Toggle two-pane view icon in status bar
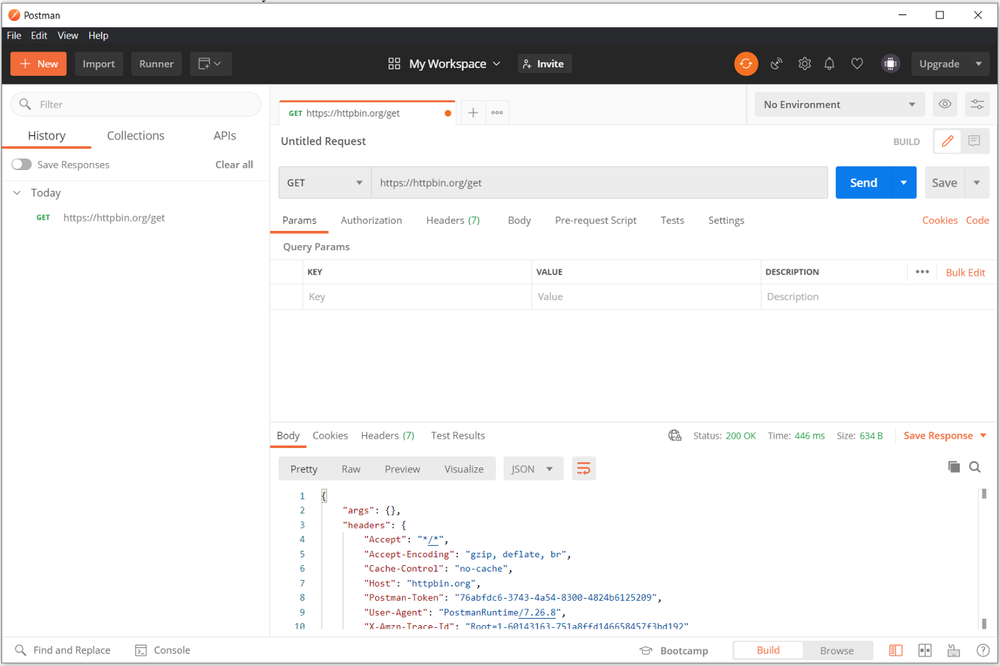Viewport: 1000px width, 666px height. point(924,650)
